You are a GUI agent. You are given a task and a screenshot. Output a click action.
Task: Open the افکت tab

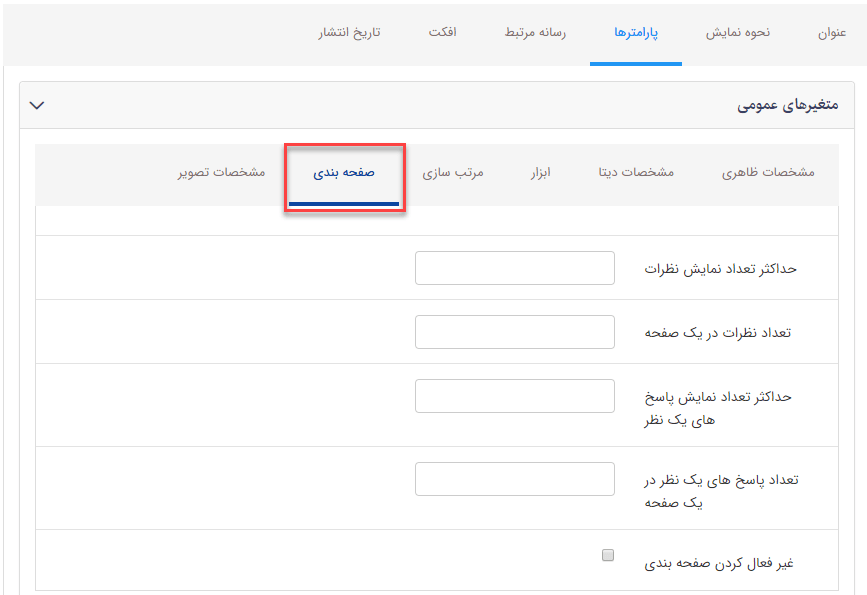pos(442,32)
